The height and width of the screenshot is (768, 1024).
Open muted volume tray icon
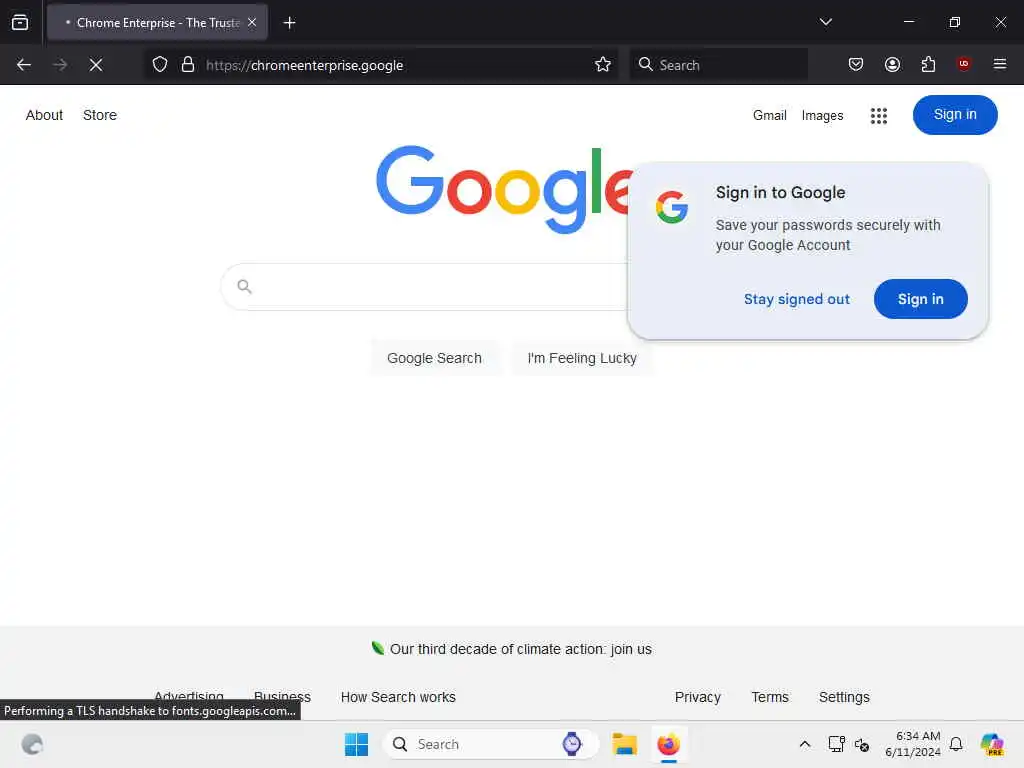click(x=862, y=745)
